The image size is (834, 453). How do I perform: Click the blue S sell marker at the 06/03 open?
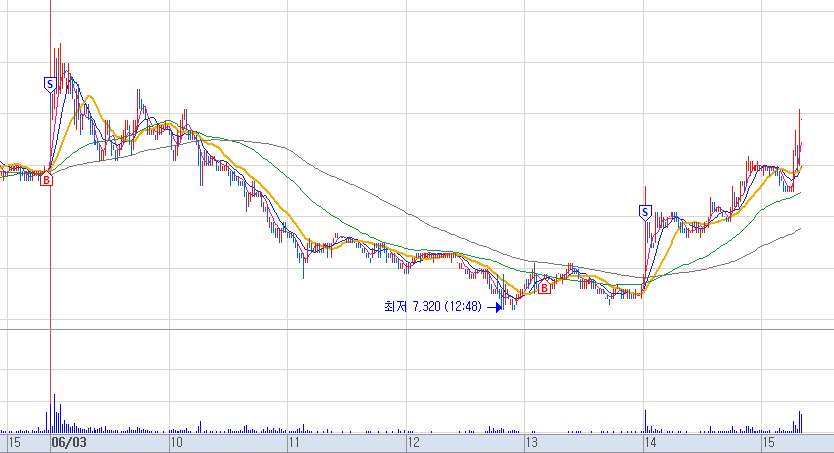pos(50,84)
